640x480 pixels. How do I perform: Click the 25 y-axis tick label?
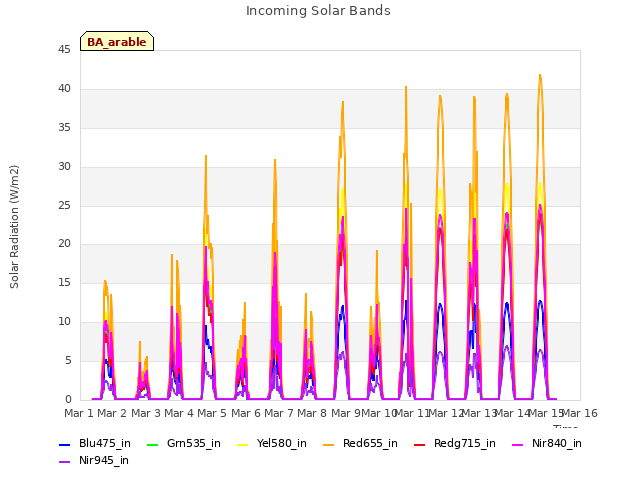(x=64, y=205)
